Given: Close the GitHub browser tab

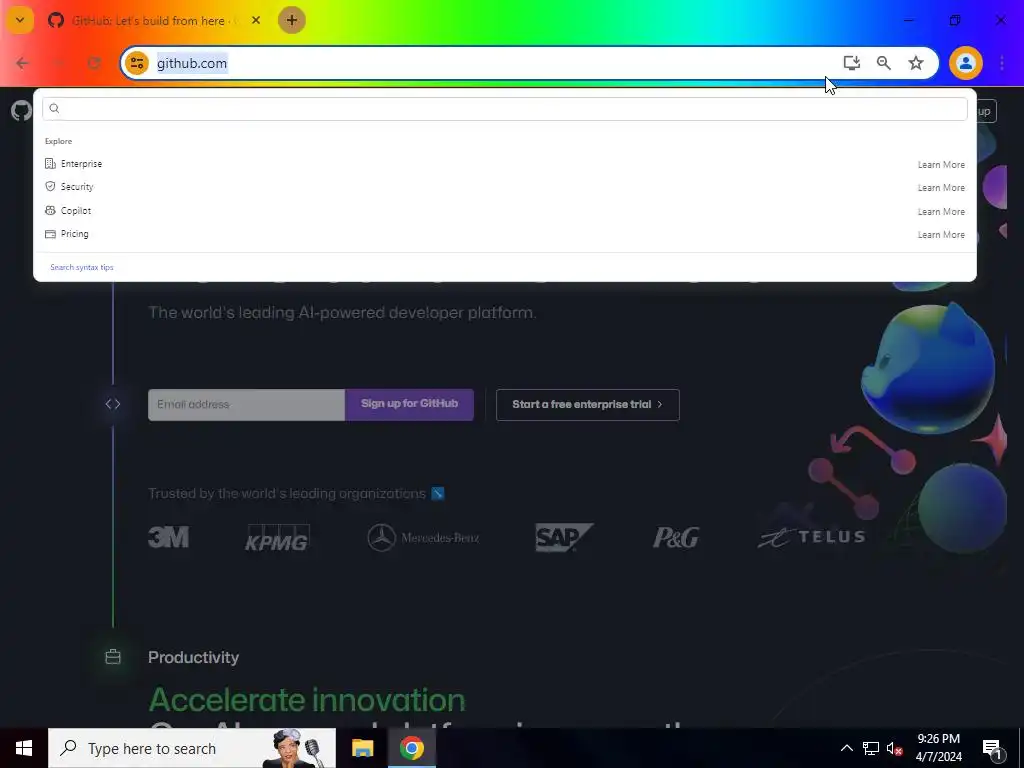Looking at the screenshot, I should click(256, 20).
